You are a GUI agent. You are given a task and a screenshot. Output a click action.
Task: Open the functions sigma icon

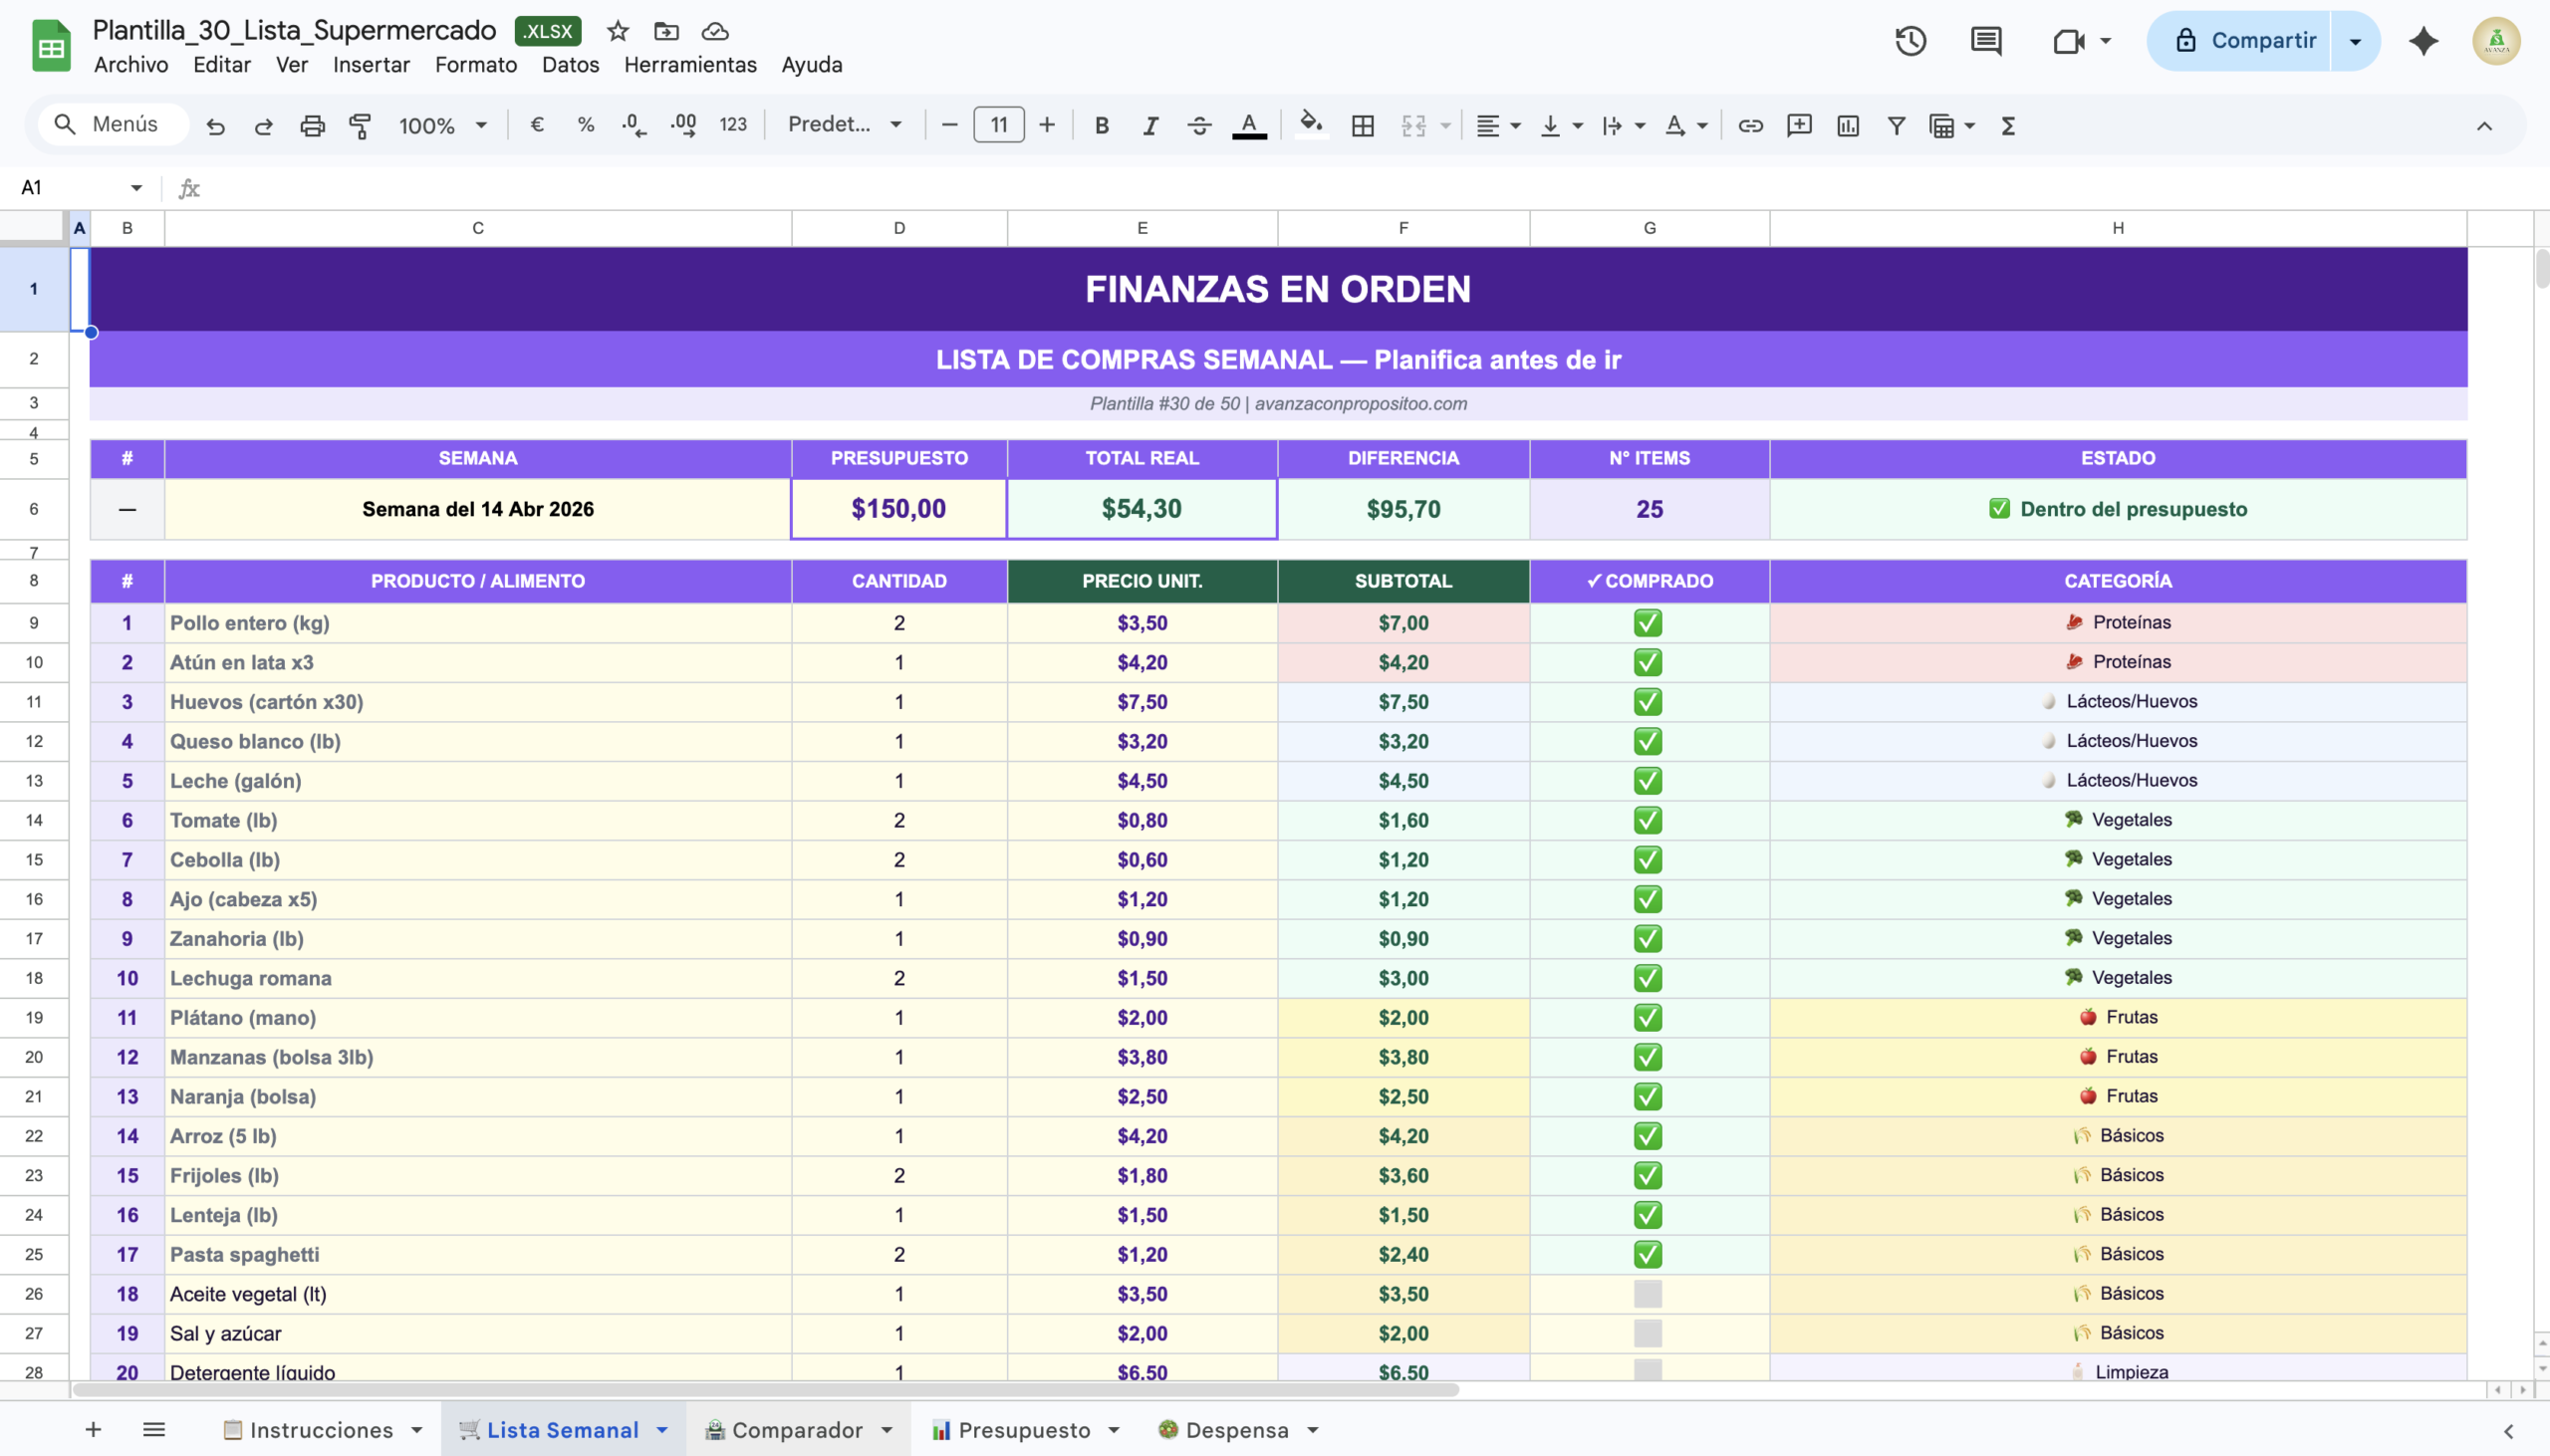click(2007, 125)
